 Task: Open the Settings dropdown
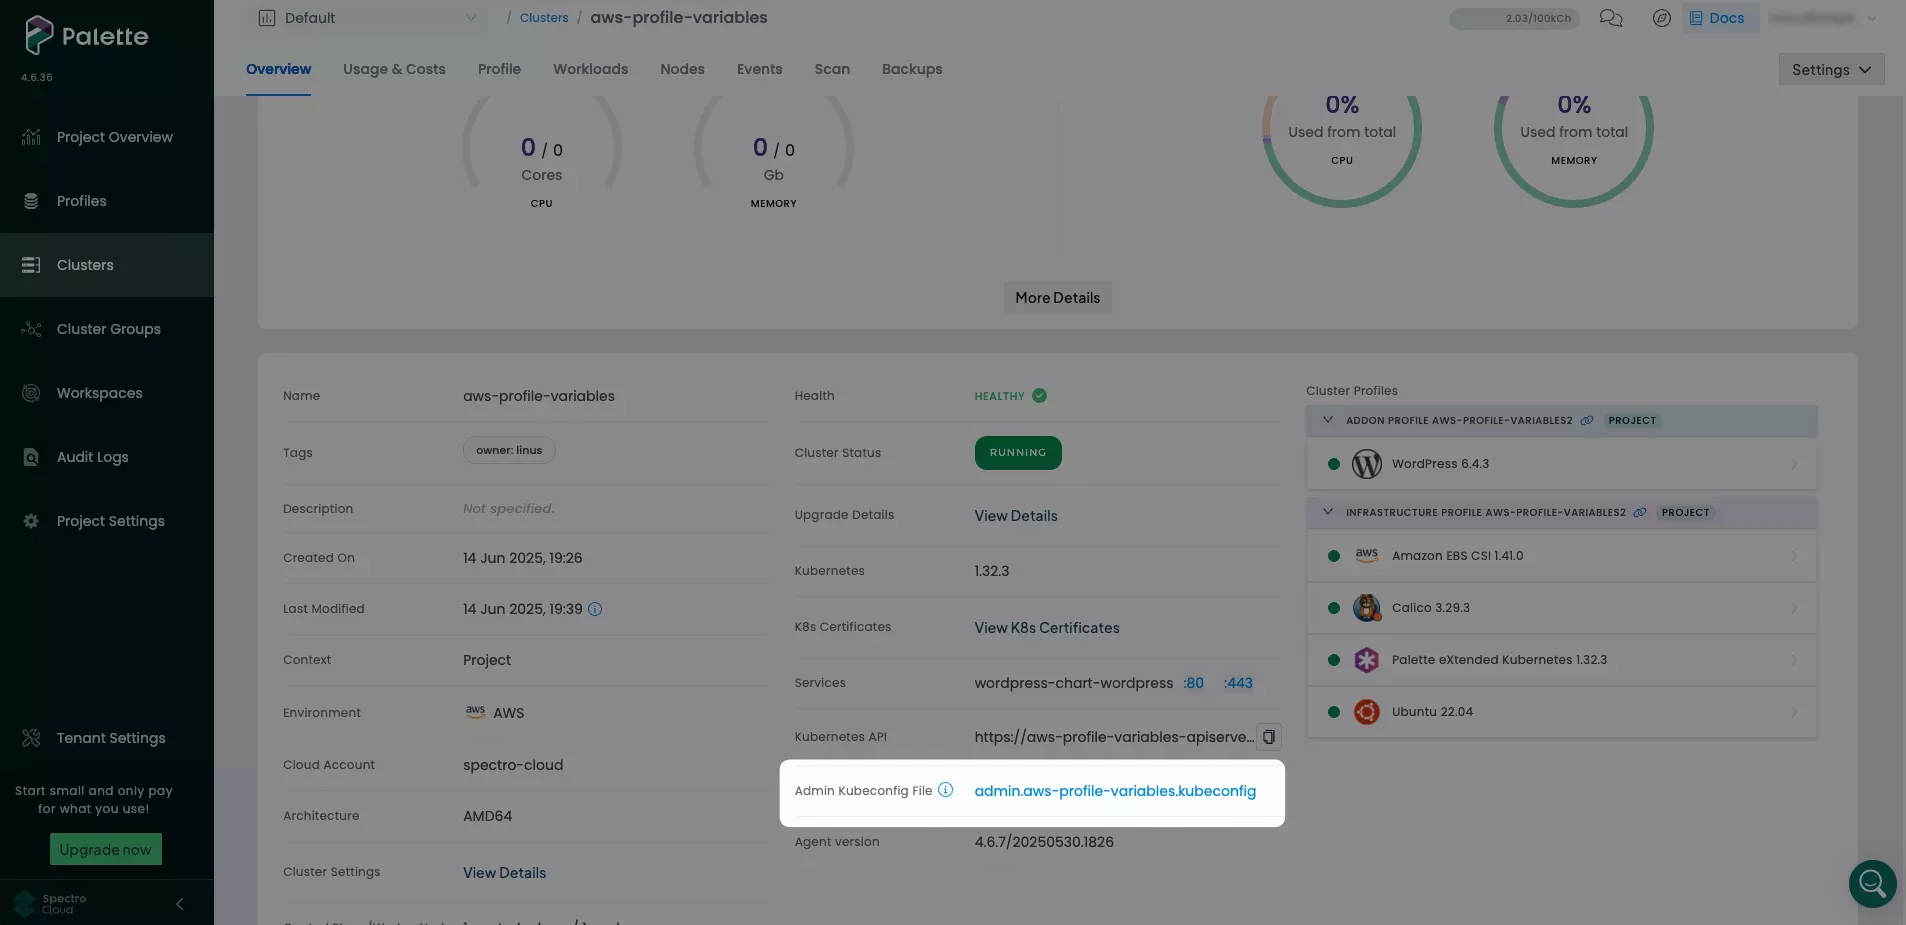coord(1830,70)
